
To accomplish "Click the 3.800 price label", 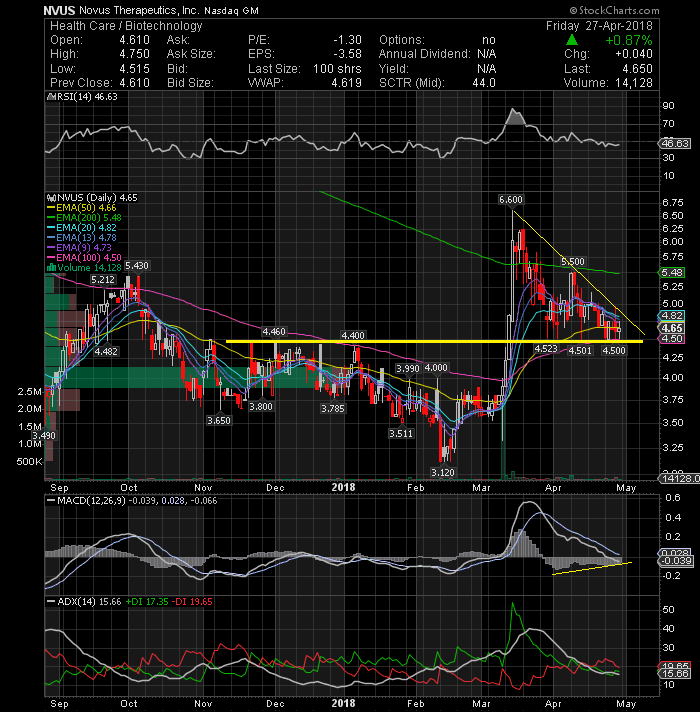I will [261, 406].
